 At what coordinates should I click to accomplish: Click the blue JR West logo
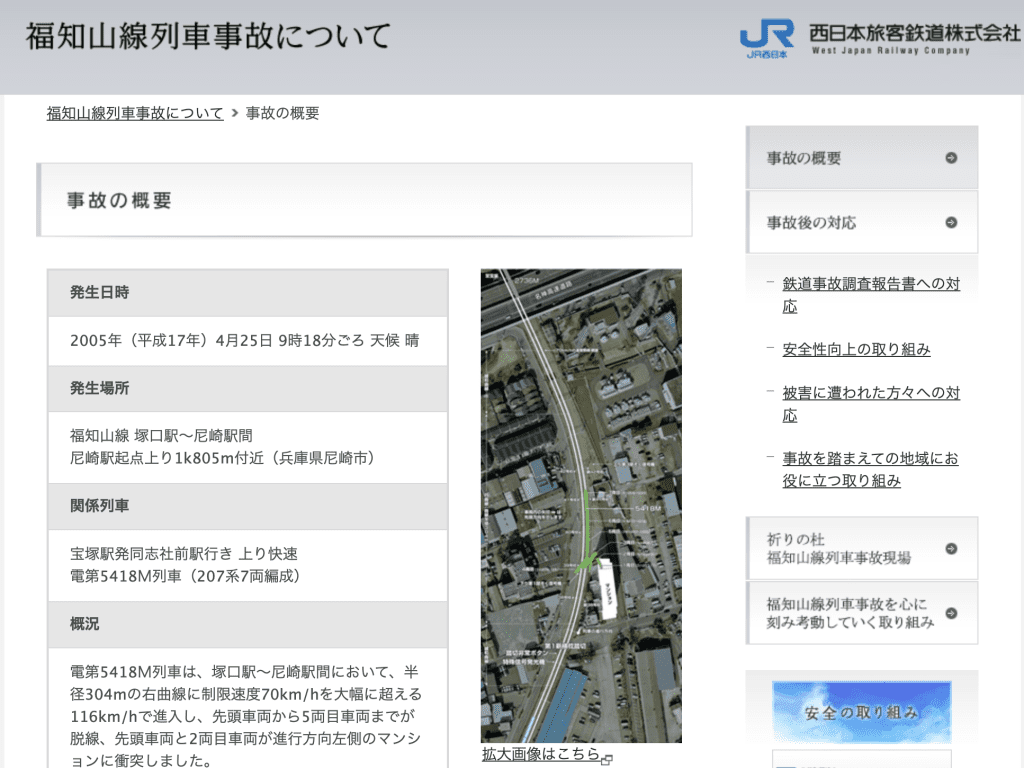[767, 39]
